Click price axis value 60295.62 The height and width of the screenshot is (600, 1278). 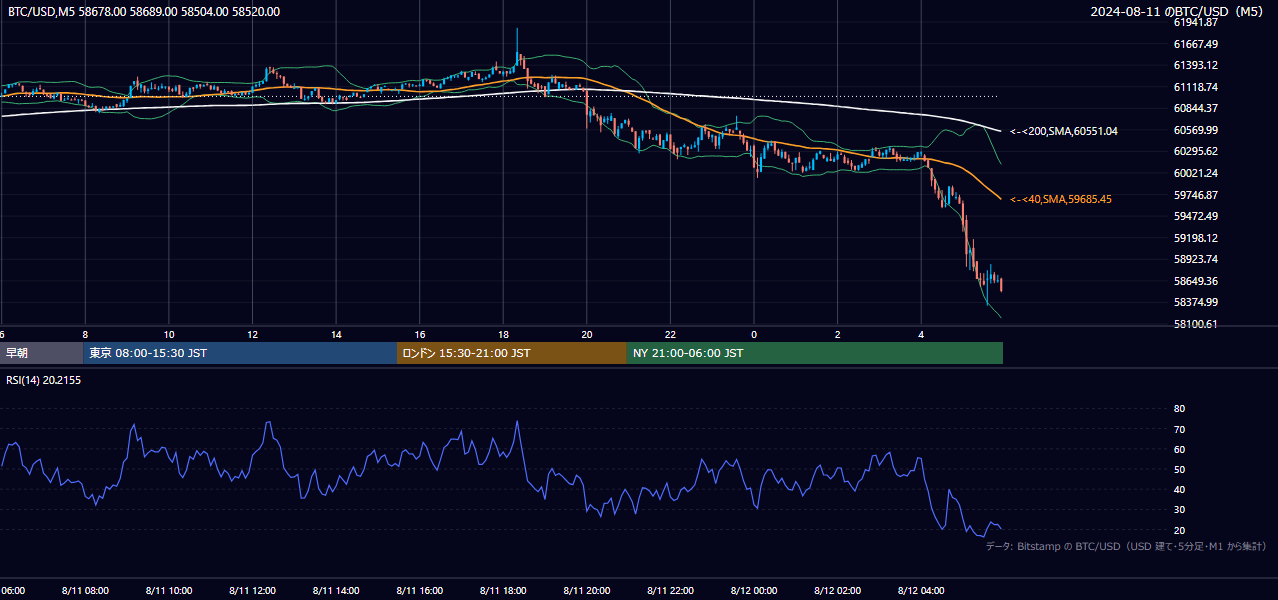pos(1195,151)
